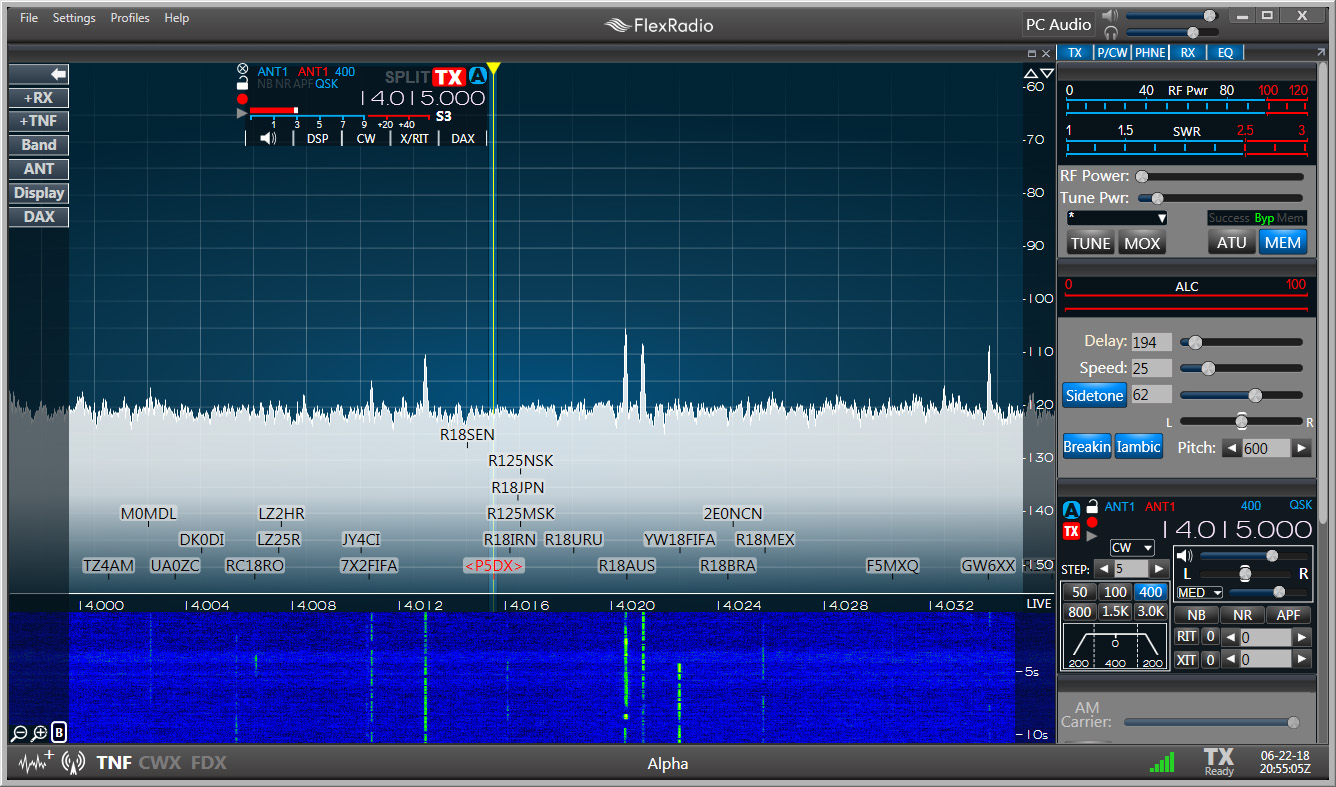Open the Settings menu

(x=74, y=17)
